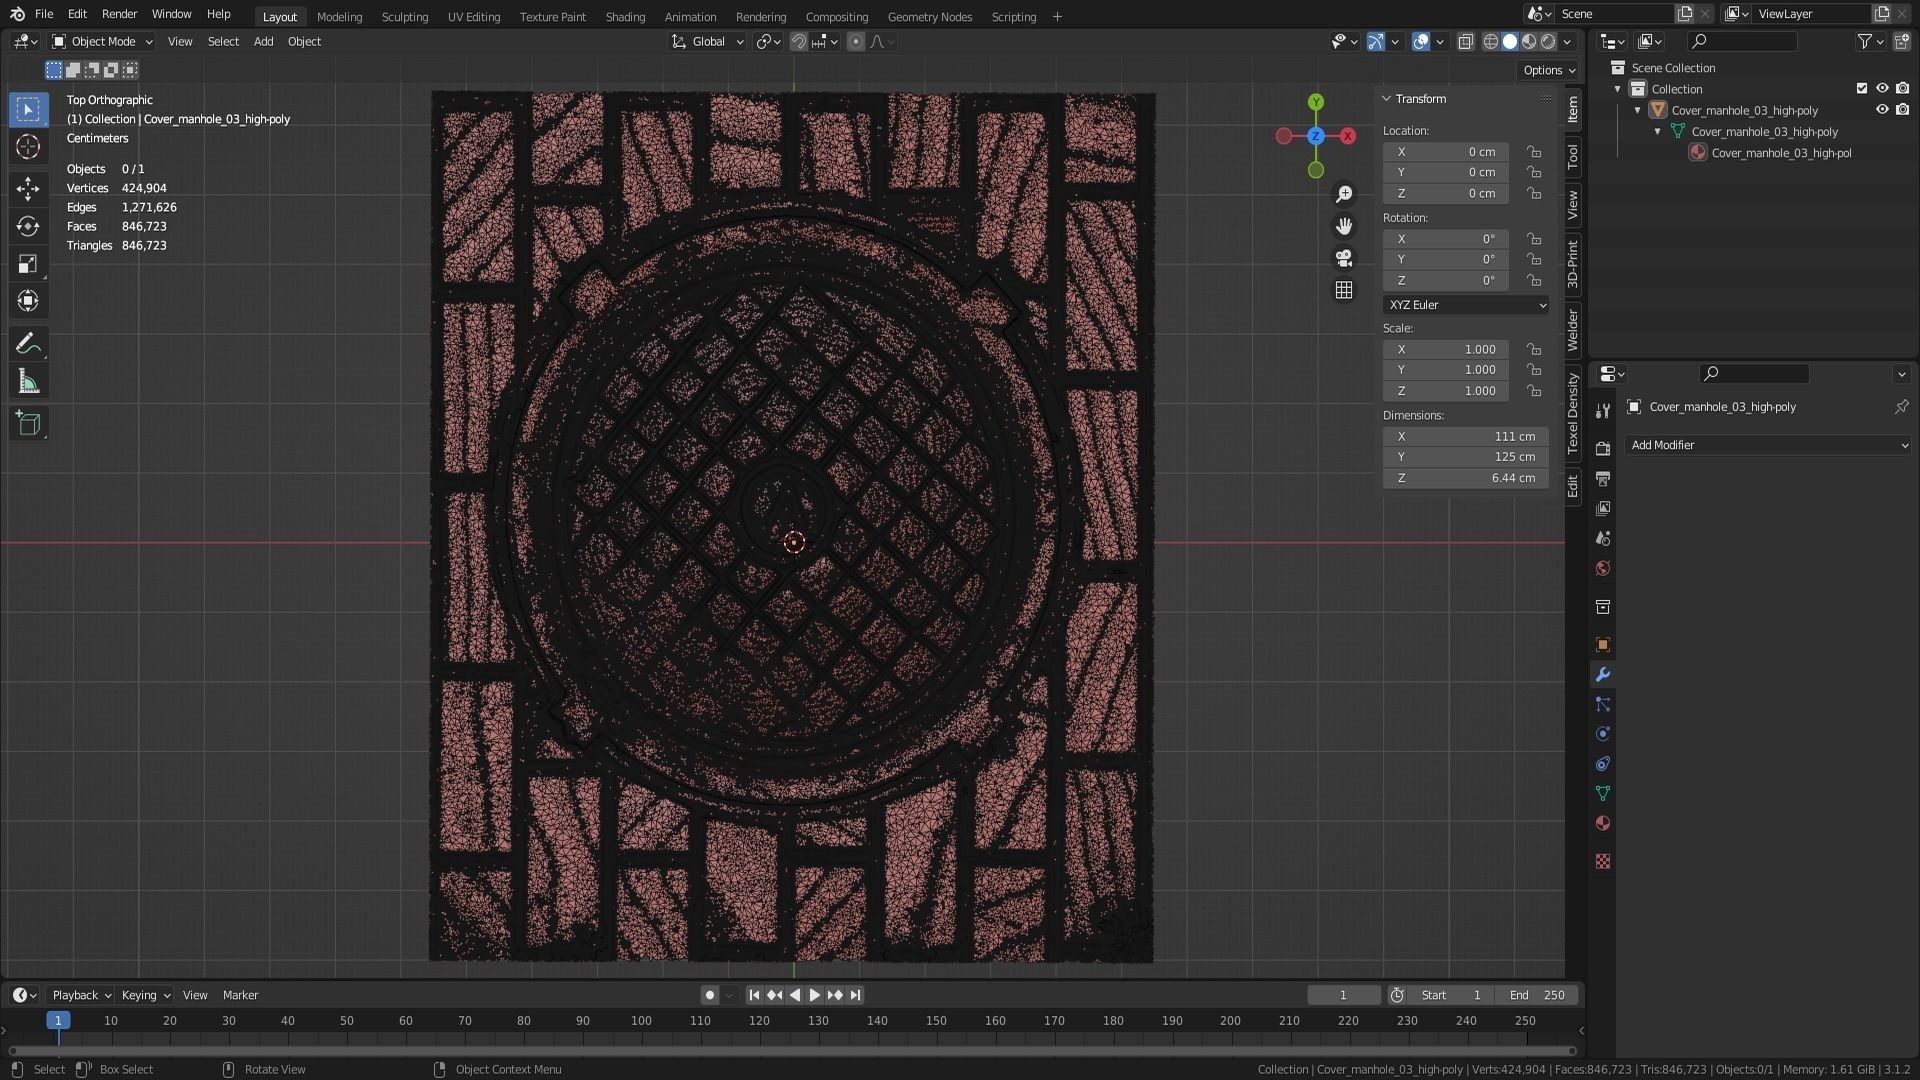Click the timeline horizontal scrollbar

793,1051
